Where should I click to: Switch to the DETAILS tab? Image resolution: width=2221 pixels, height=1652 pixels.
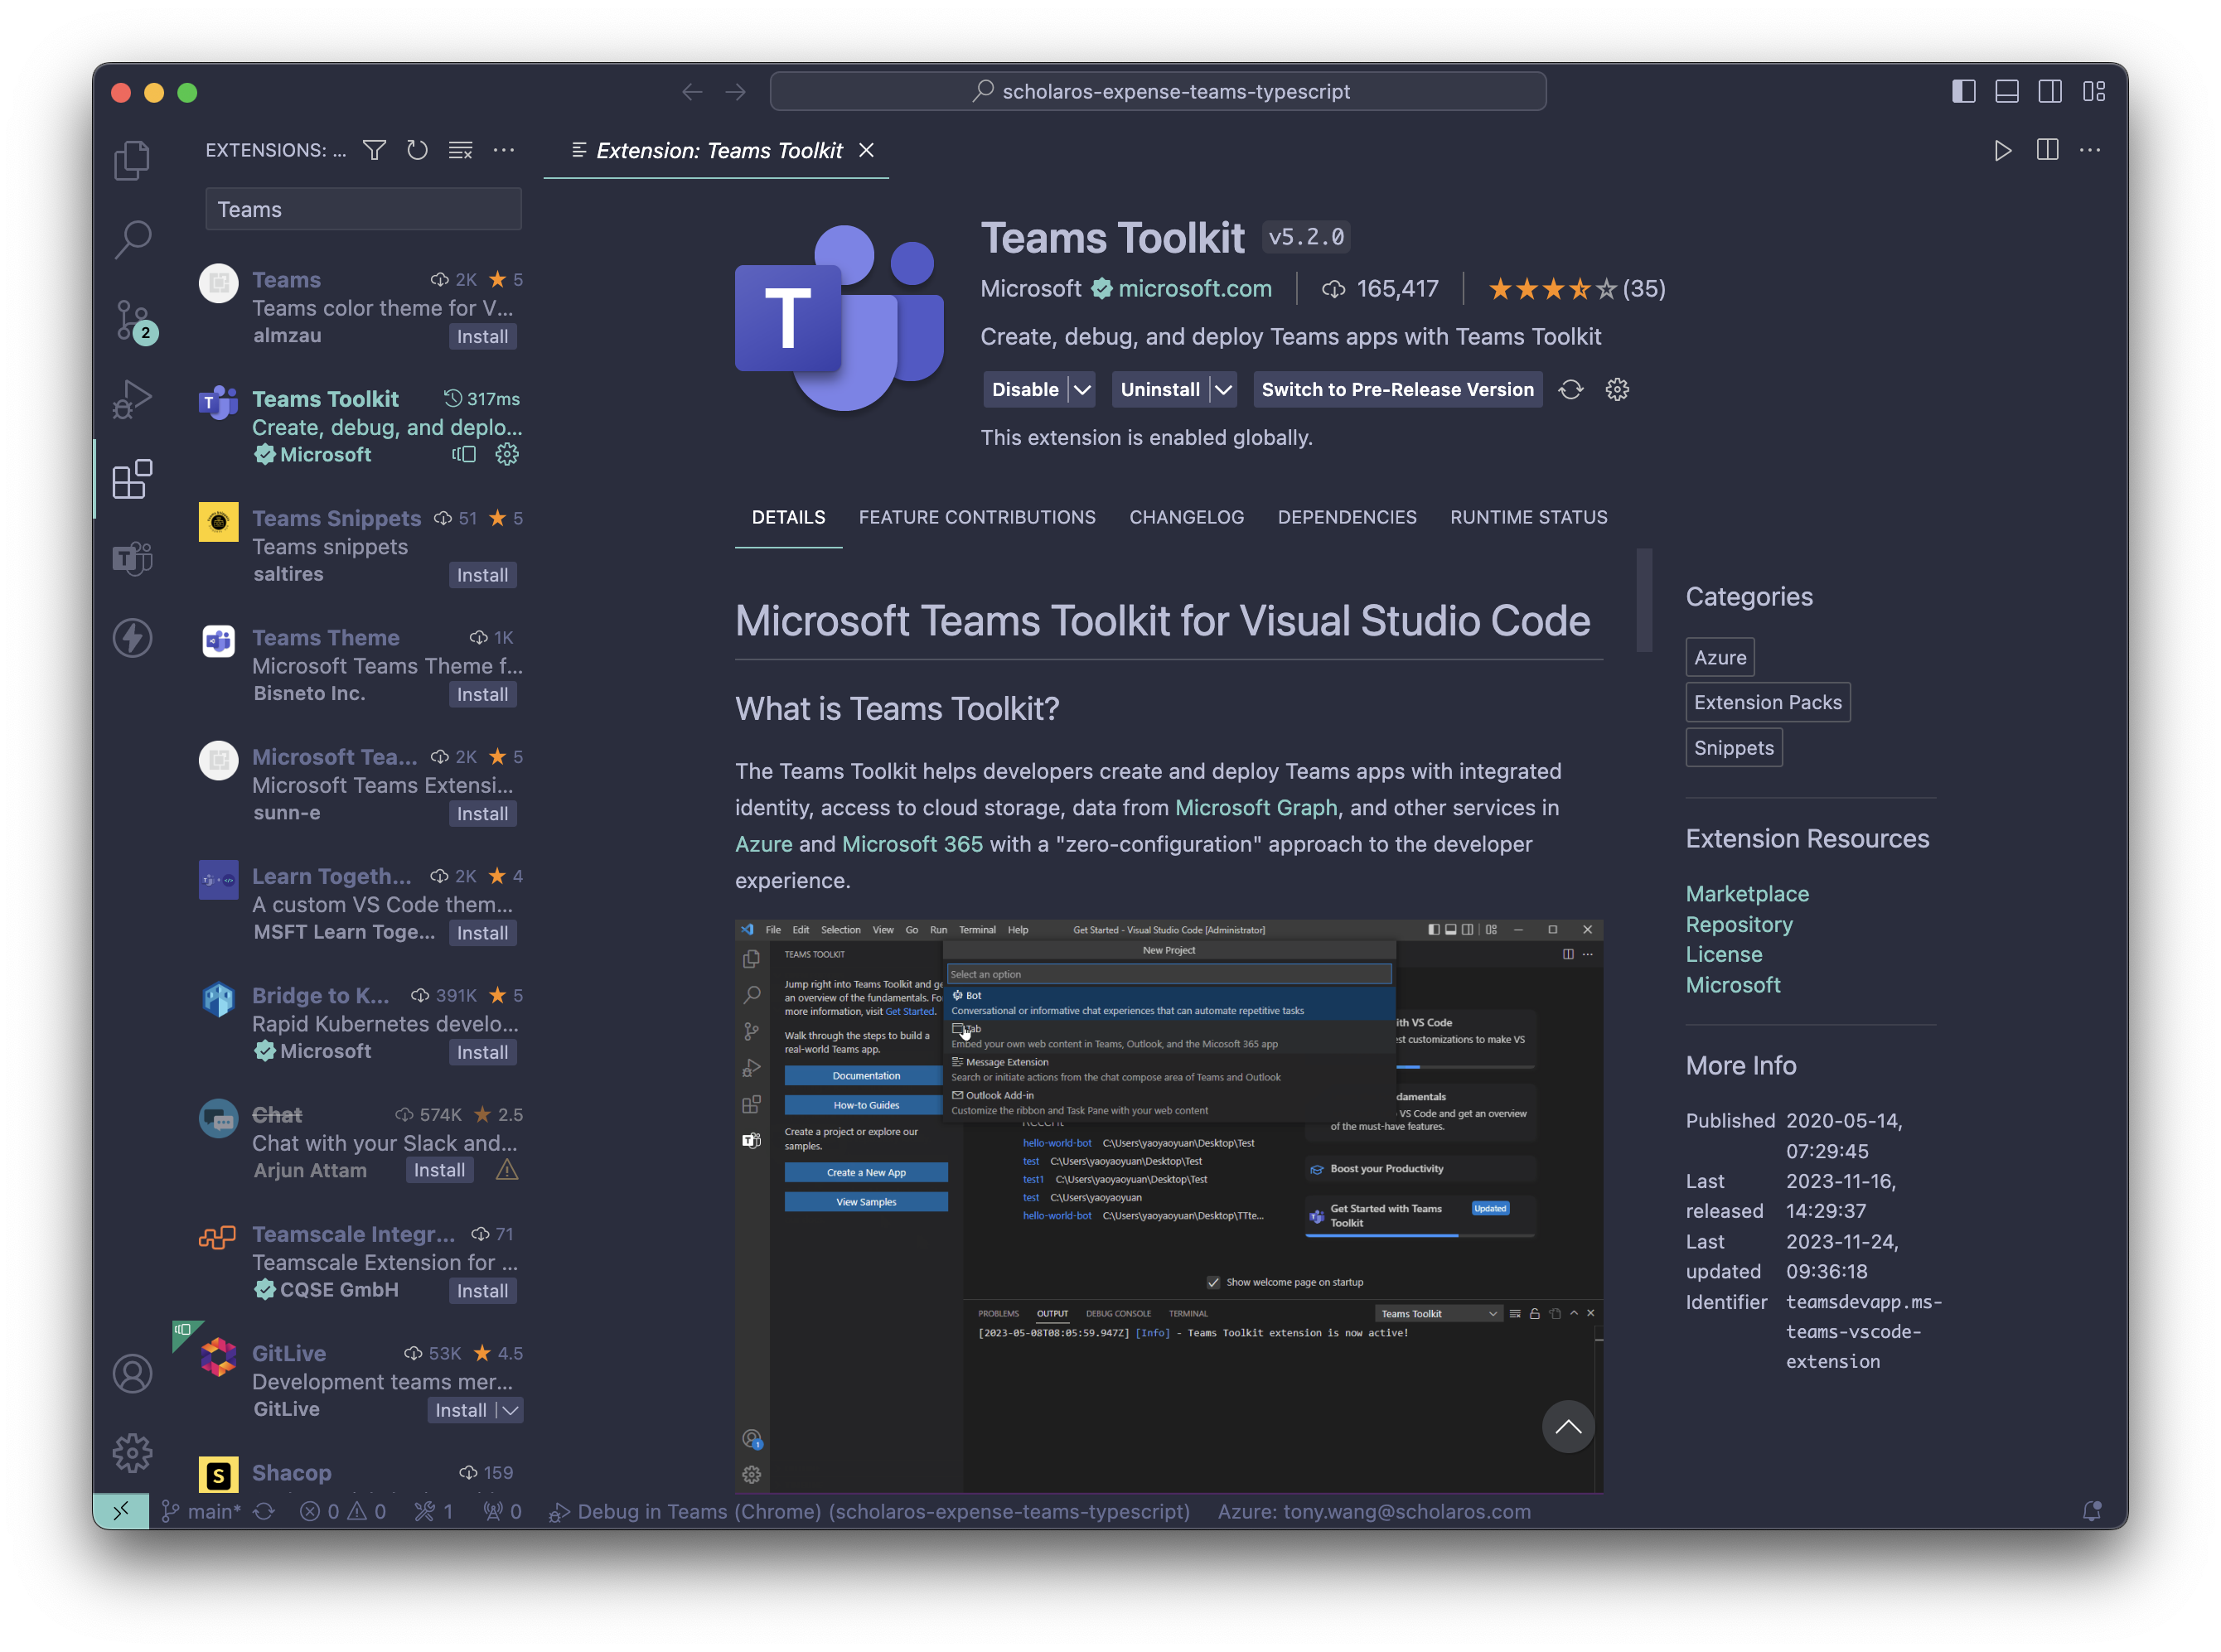click(788, 517)
